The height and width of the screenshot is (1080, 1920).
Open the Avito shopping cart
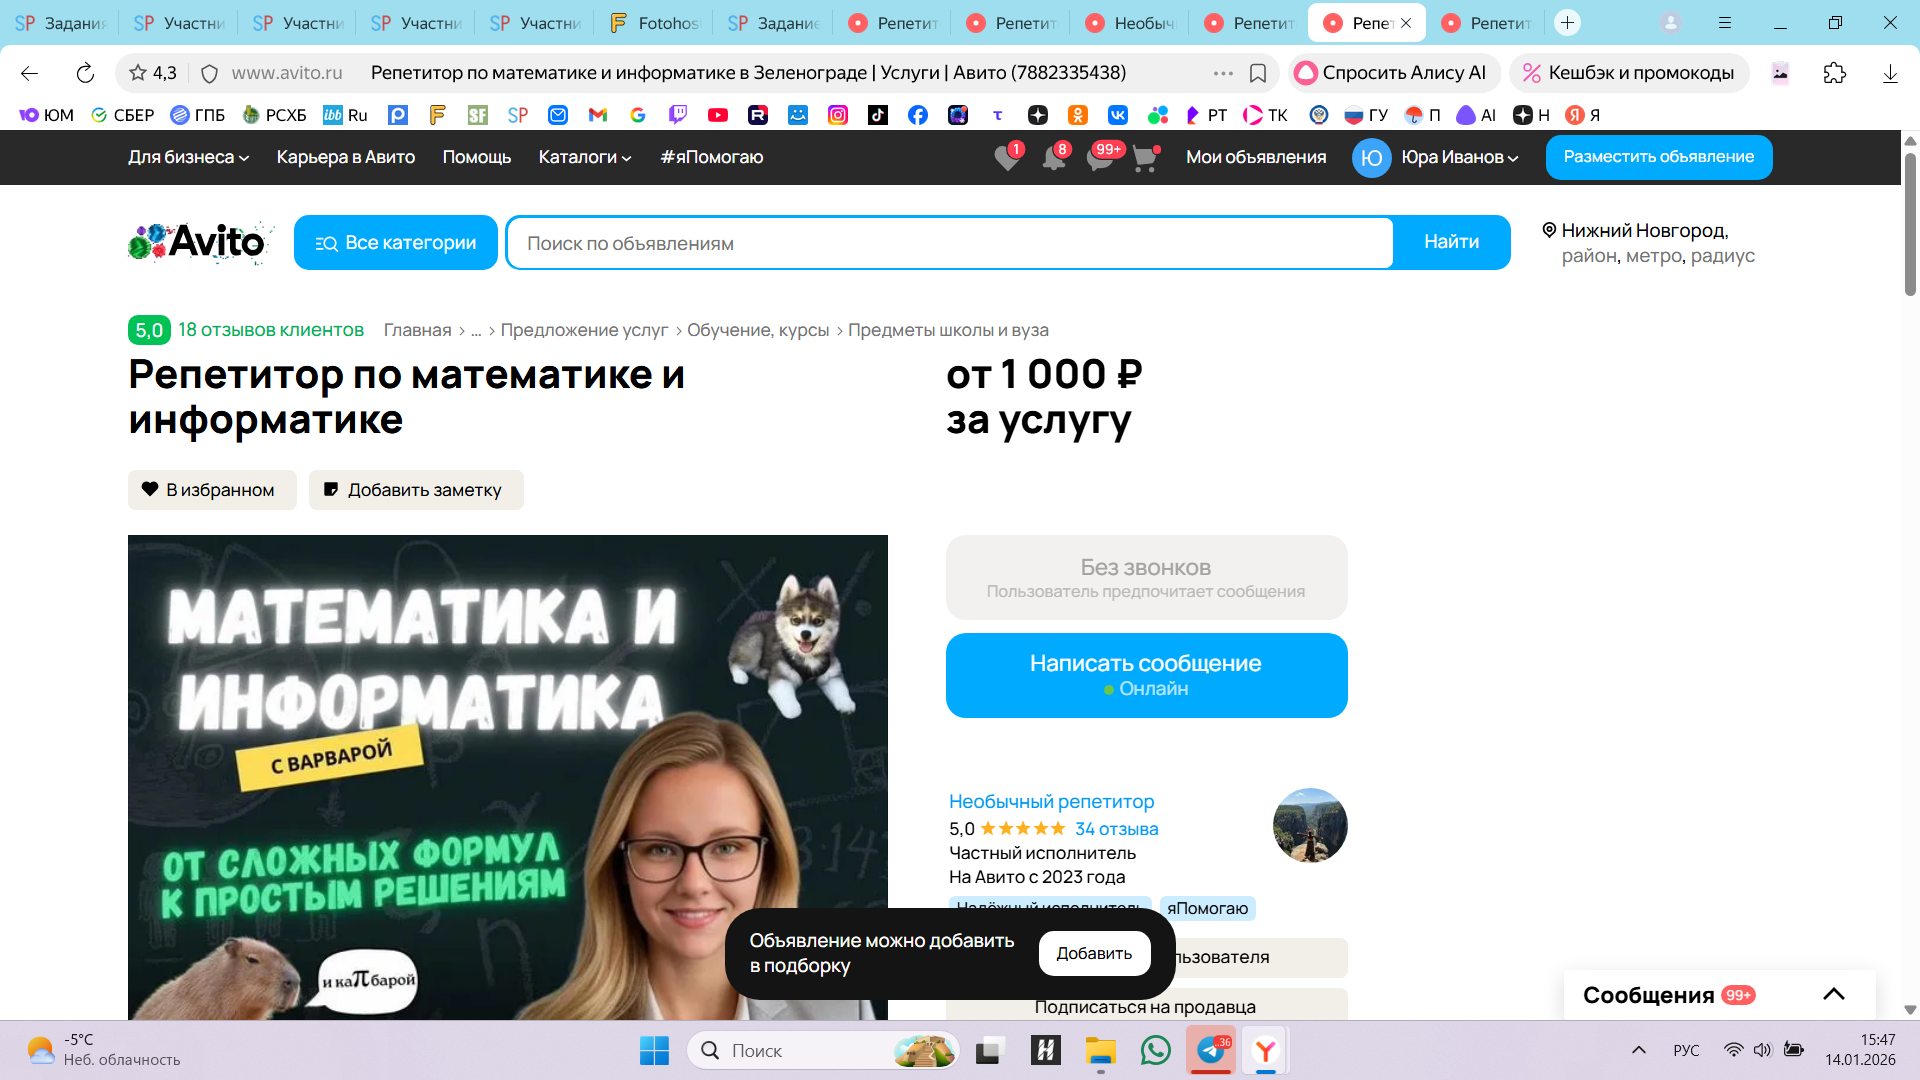tap(1145, 158)
